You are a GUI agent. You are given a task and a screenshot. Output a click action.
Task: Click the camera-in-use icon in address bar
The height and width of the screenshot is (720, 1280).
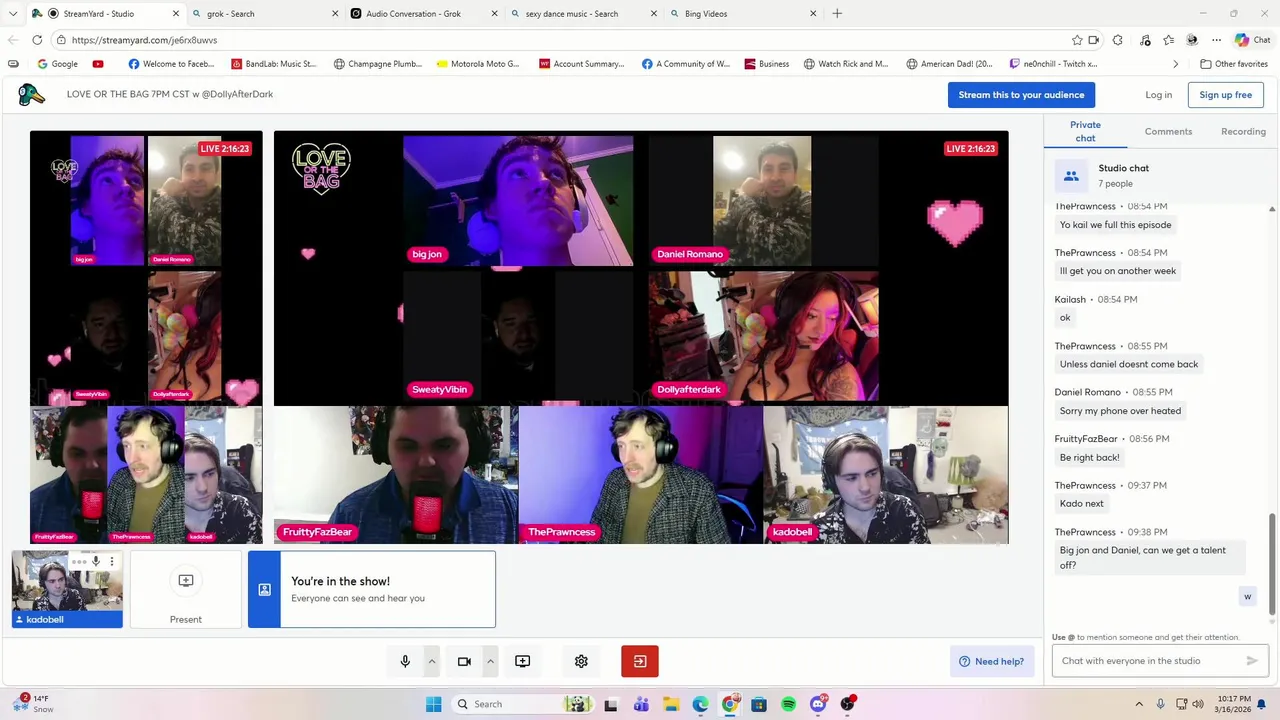coord(1094,40)
